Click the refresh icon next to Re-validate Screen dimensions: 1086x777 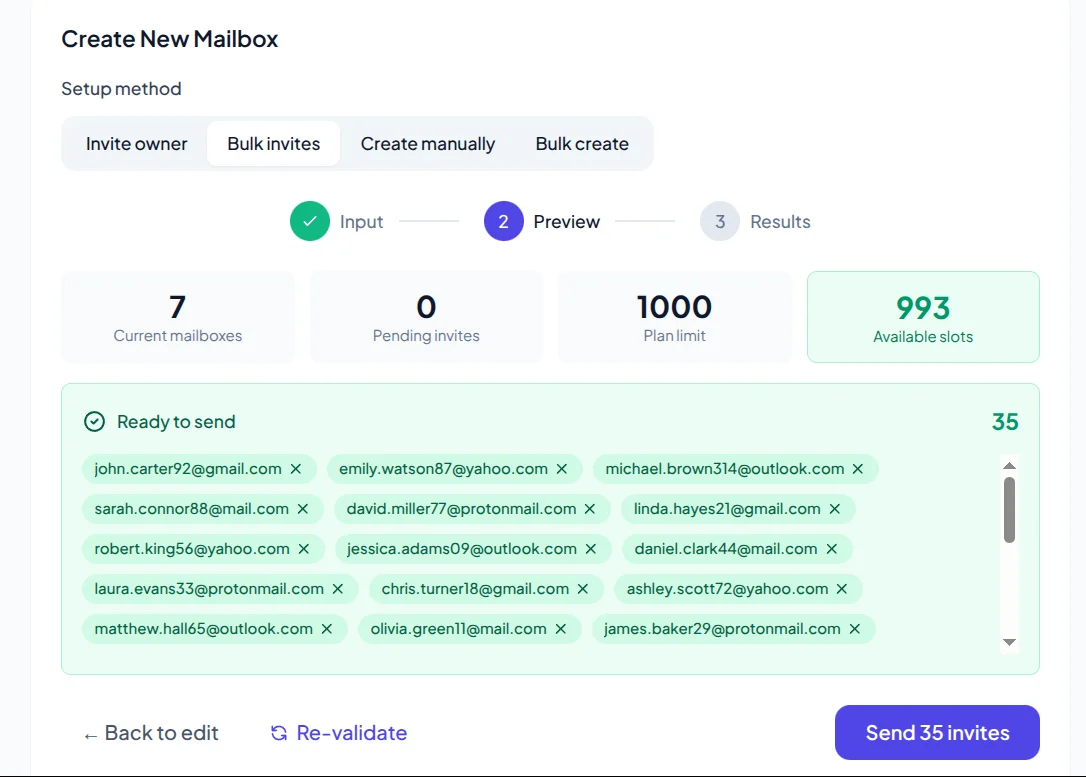coord(277,732)
